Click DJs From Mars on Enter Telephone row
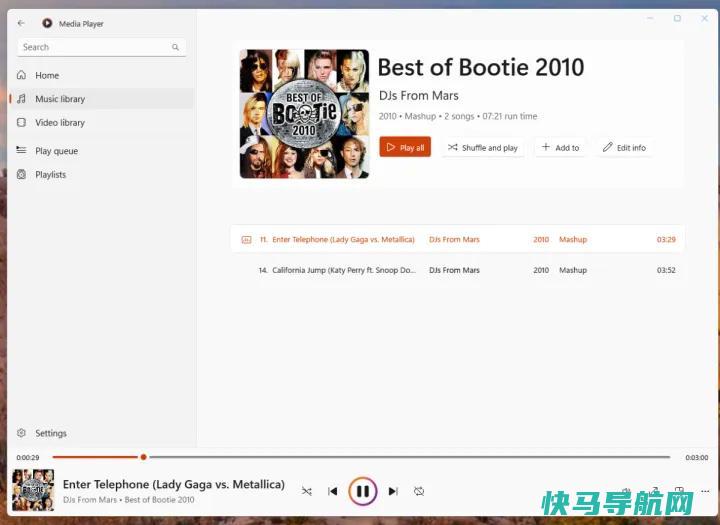The width and height of the screenshot is (720, 525). pos(454,239)
